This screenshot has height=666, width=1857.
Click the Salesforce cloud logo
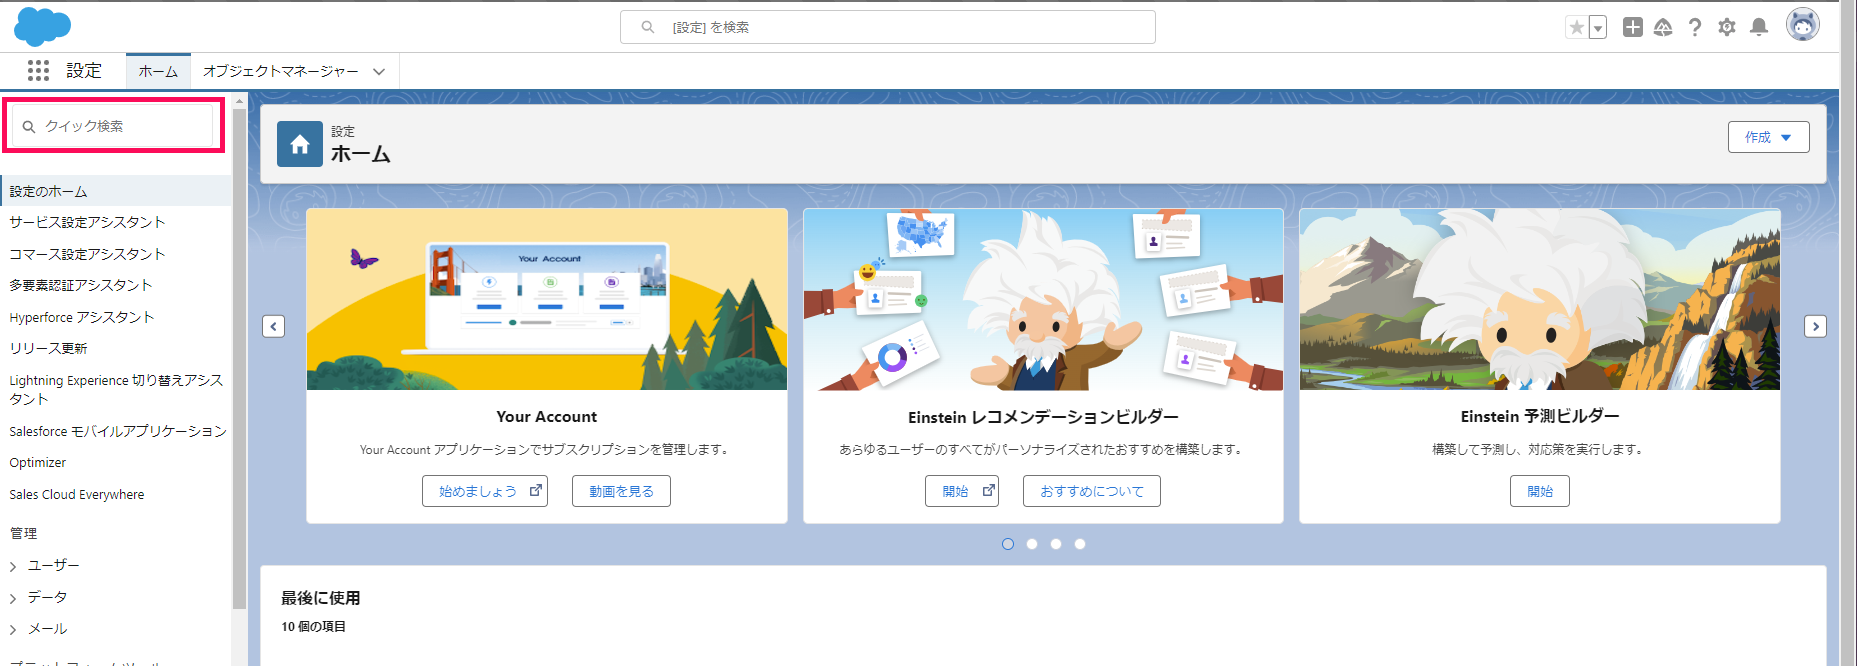tap(42, 26)
